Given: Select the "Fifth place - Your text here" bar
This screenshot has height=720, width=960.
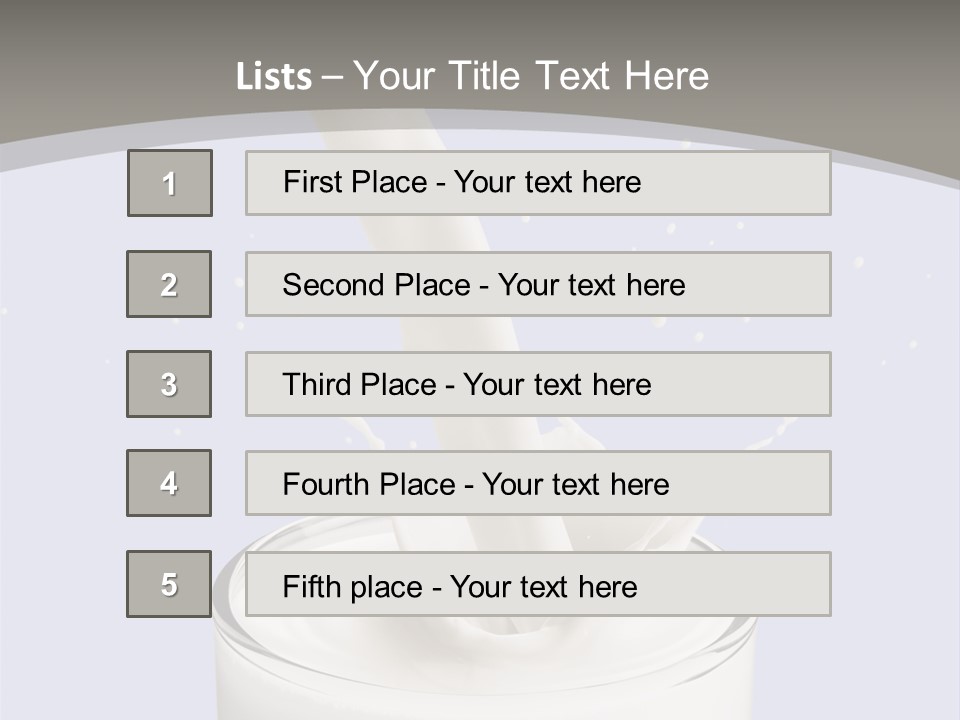Looking at the screenshot, I should [x=538, y=584].
